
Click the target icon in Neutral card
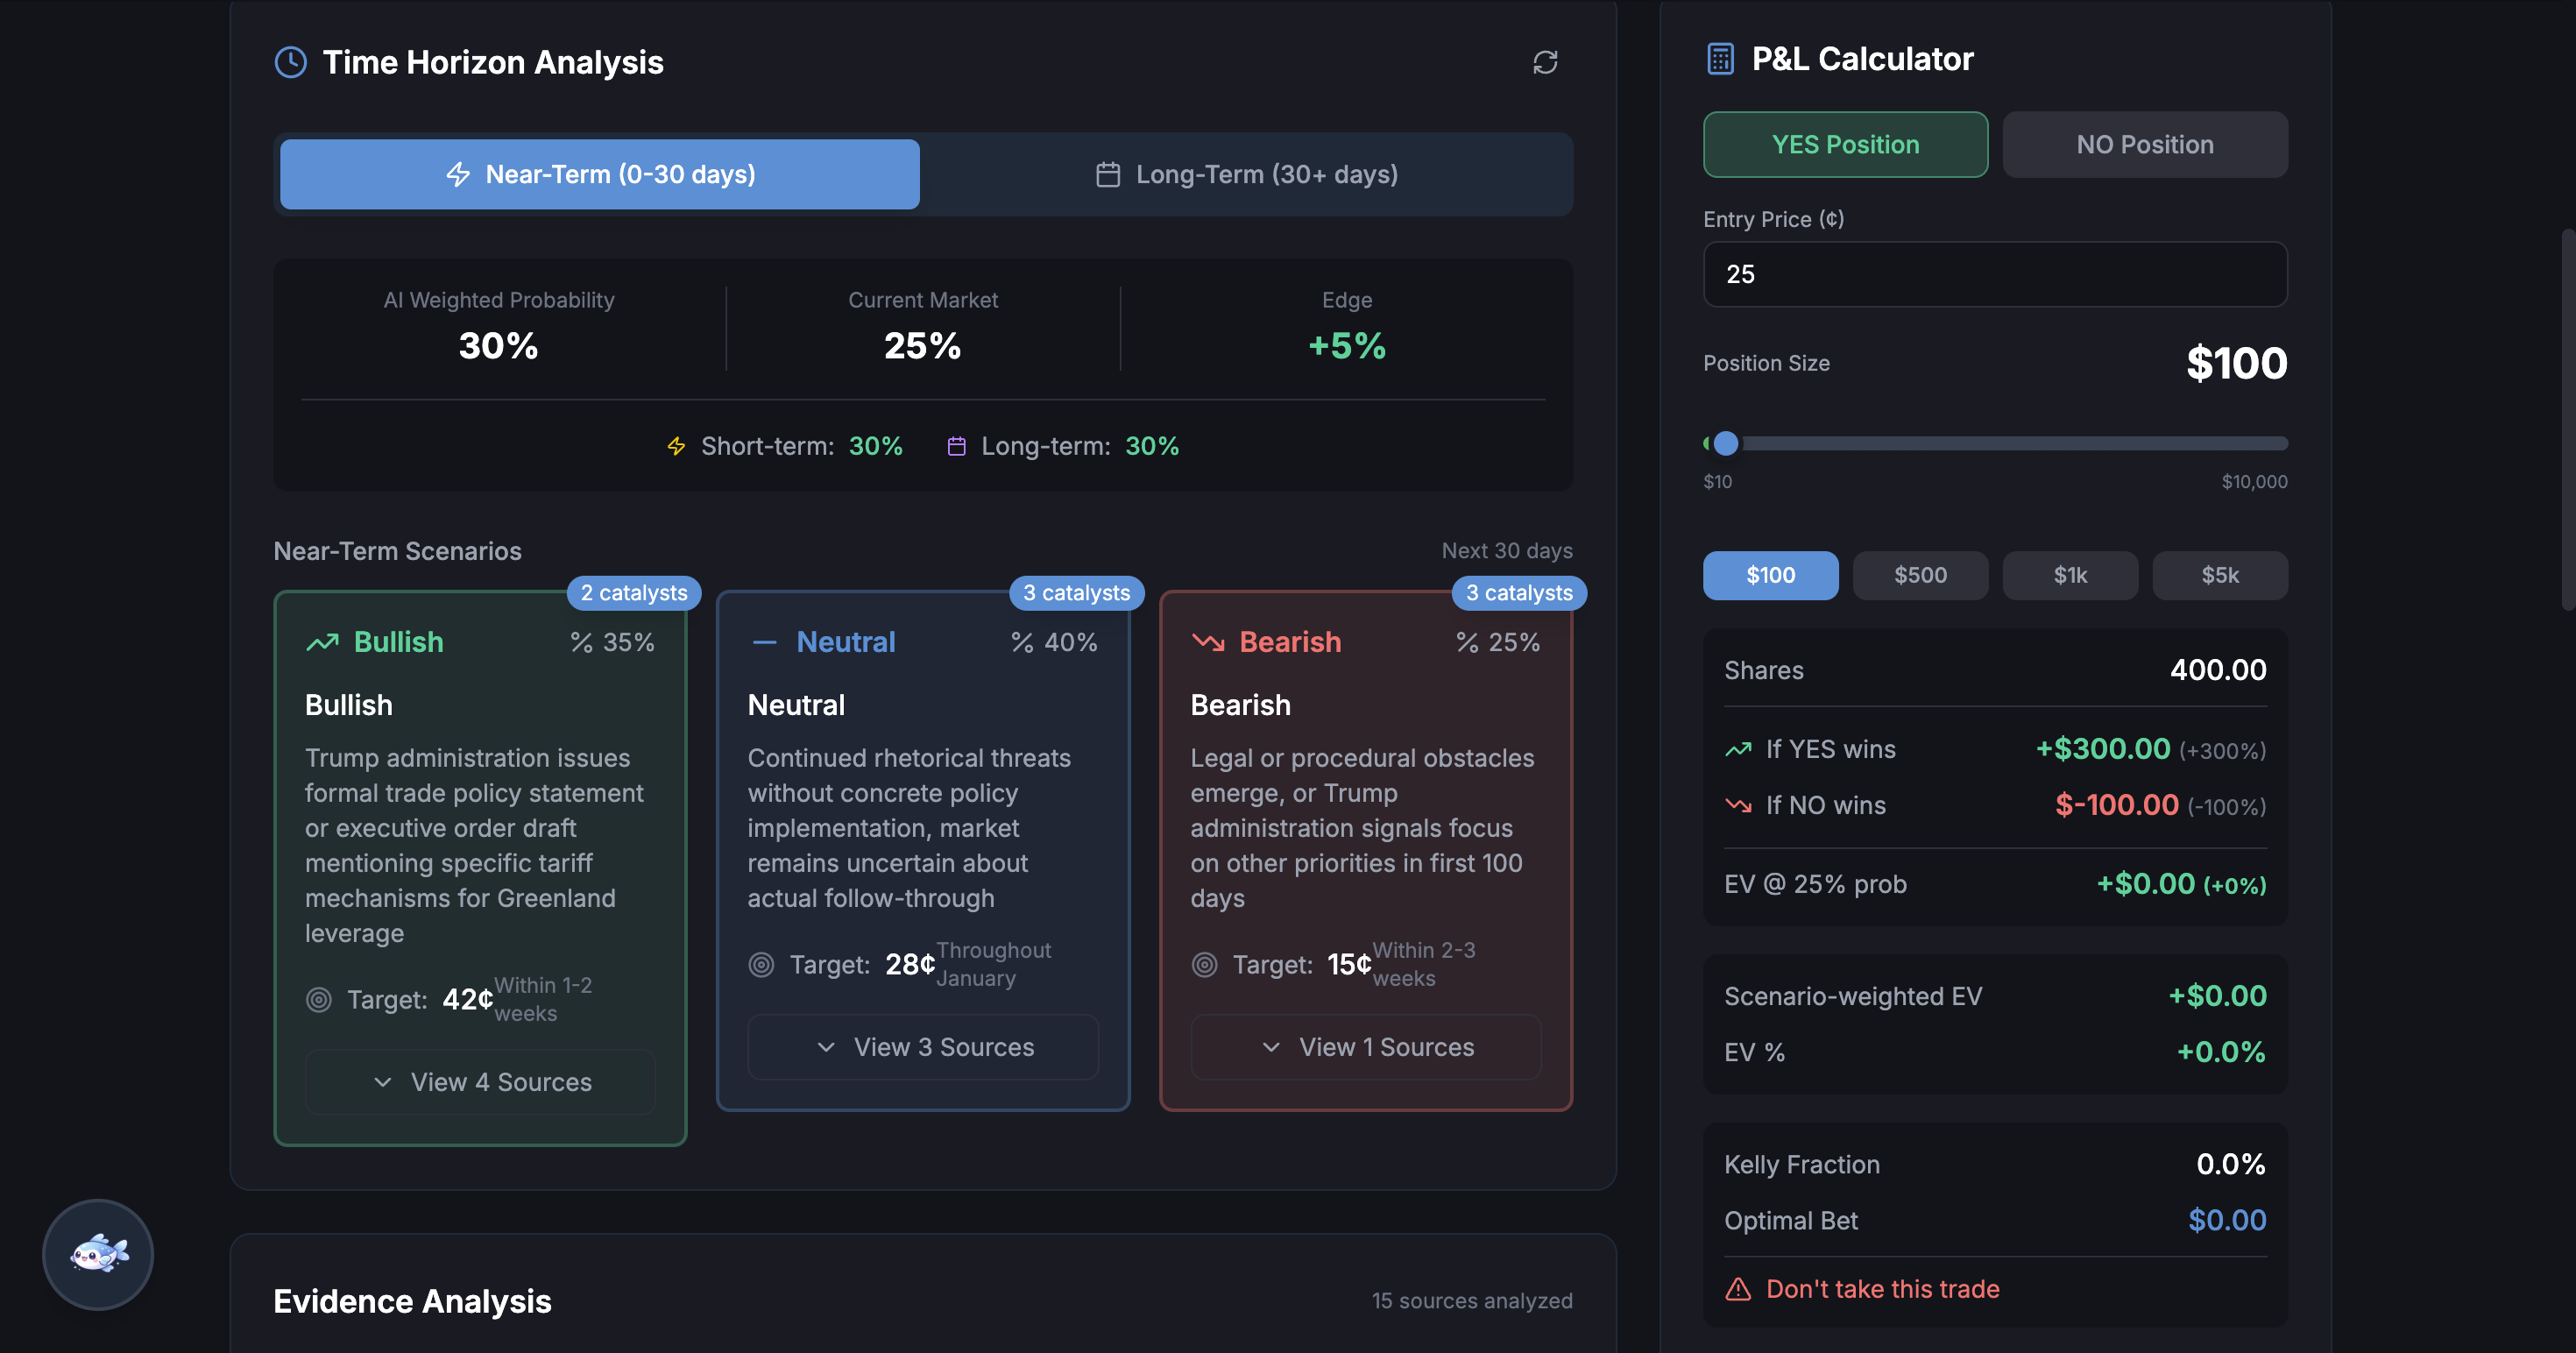[762, 964]
